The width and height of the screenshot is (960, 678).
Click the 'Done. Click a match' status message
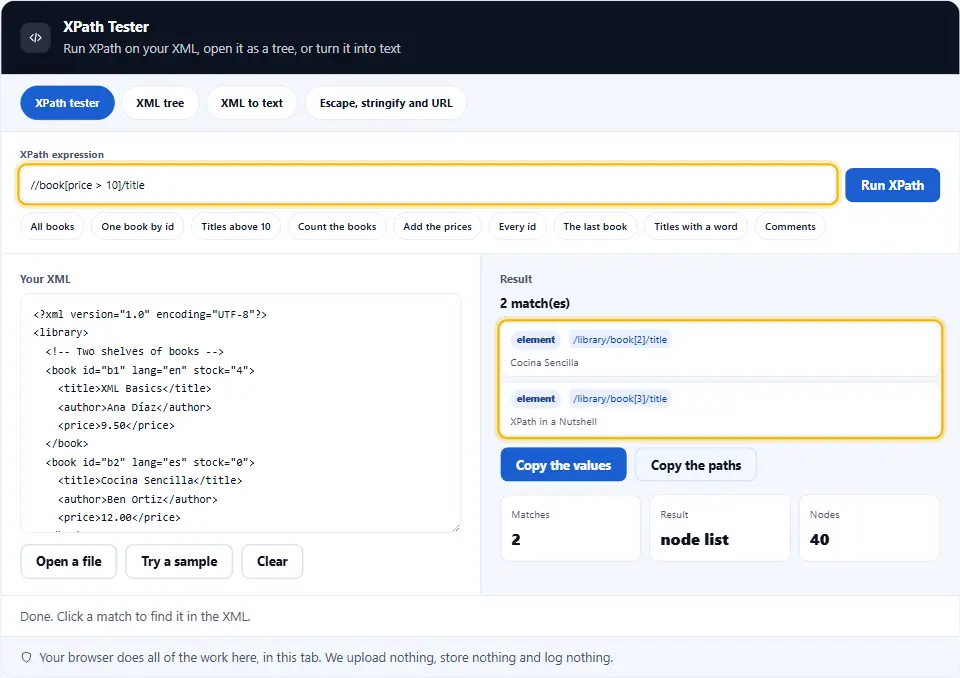coord(135,616)
